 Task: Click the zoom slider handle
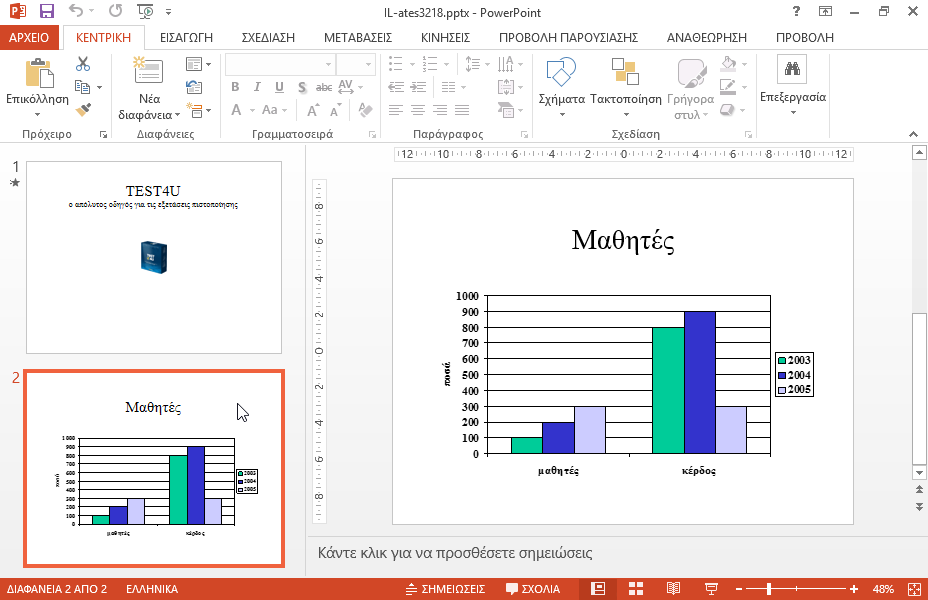click(x=769, y=589)
